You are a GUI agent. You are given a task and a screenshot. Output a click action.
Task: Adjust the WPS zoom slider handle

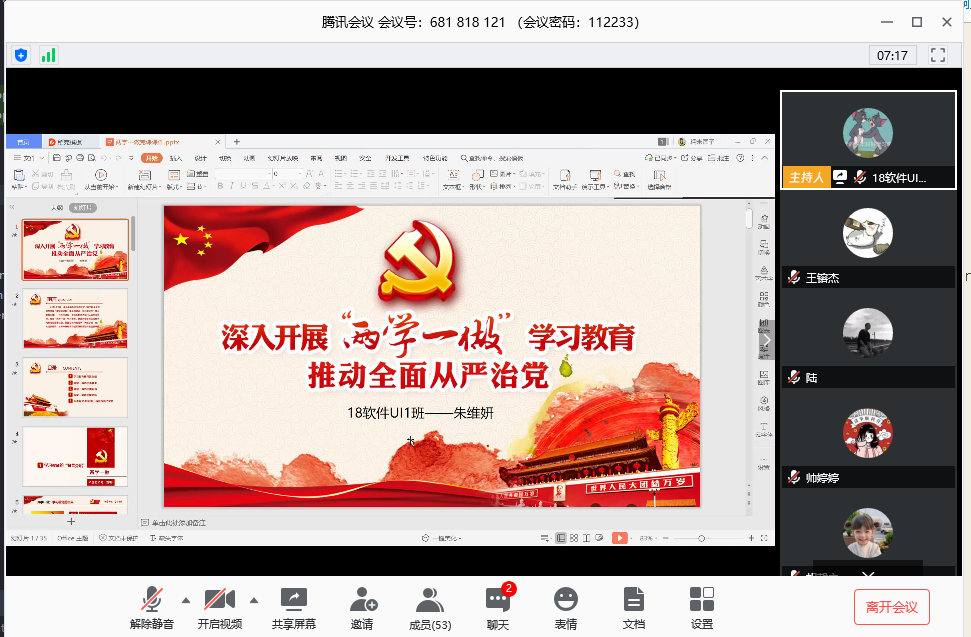pos(701,538)
